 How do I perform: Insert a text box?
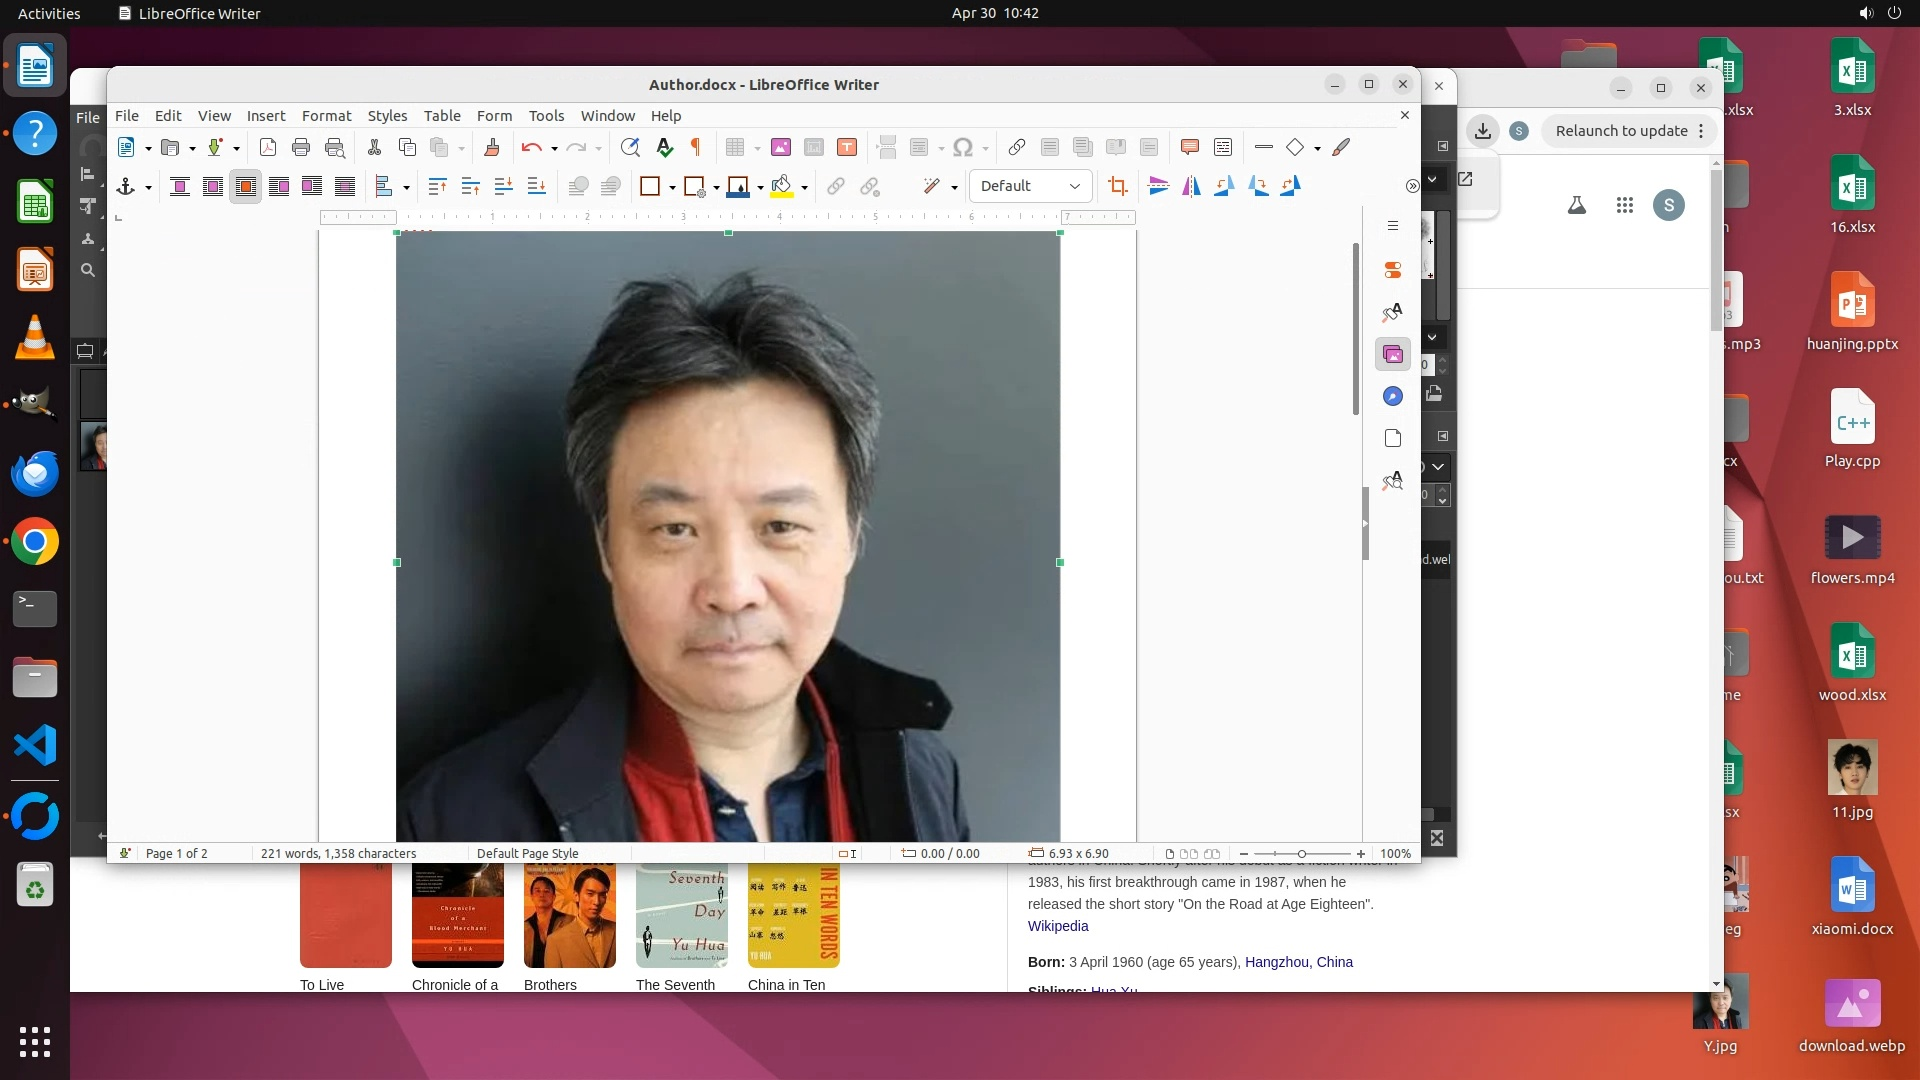[847, 148]
